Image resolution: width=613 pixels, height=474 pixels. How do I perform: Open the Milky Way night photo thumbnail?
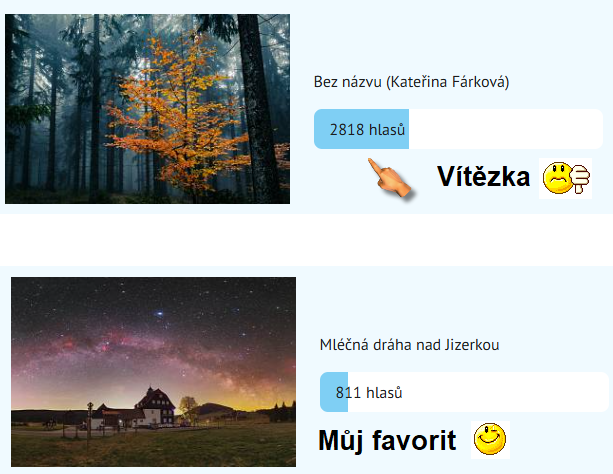153,372
